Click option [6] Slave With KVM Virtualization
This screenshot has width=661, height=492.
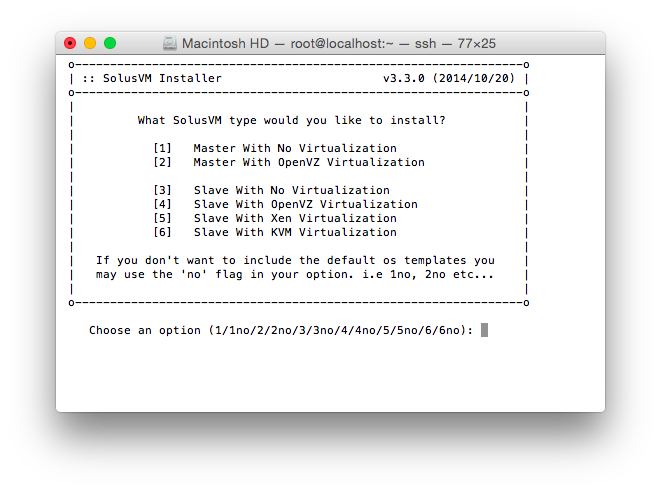point(295,232)
